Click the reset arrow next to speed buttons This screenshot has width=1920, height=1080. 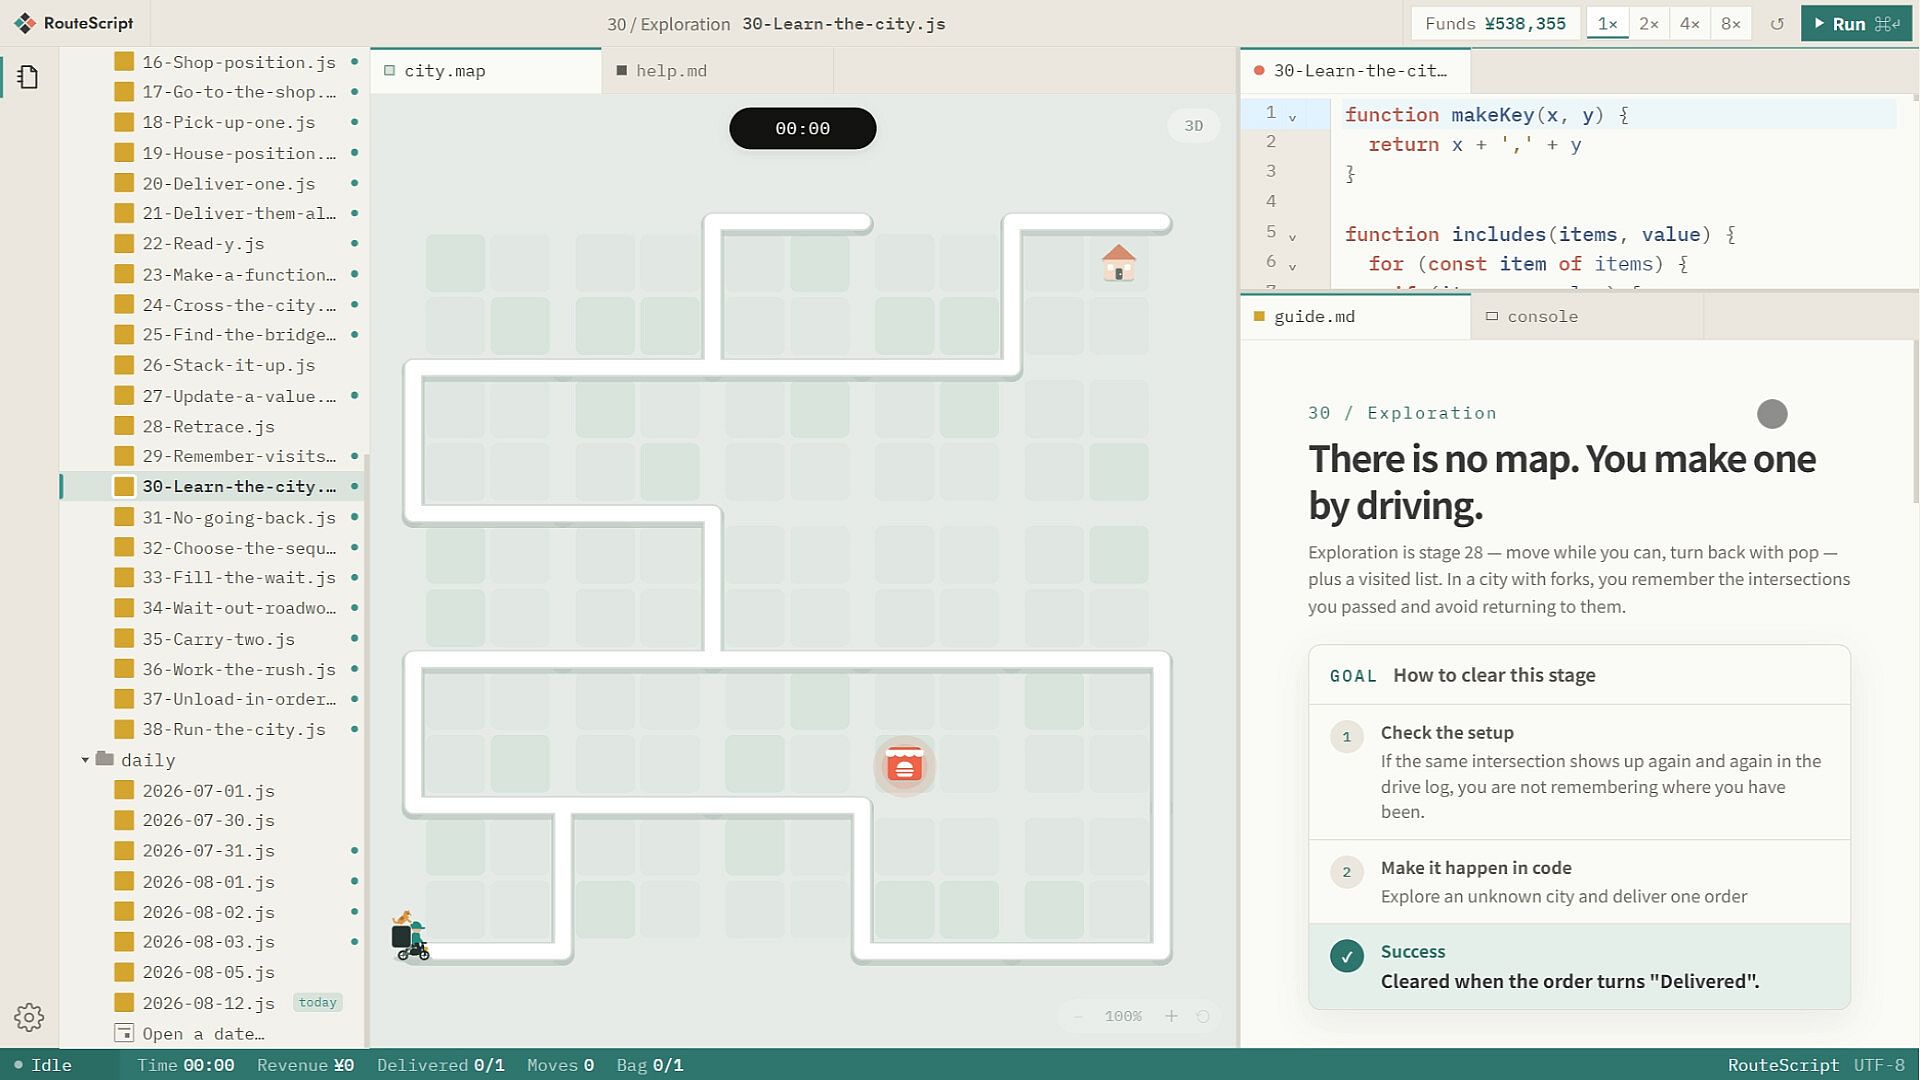coord(1777,23)
